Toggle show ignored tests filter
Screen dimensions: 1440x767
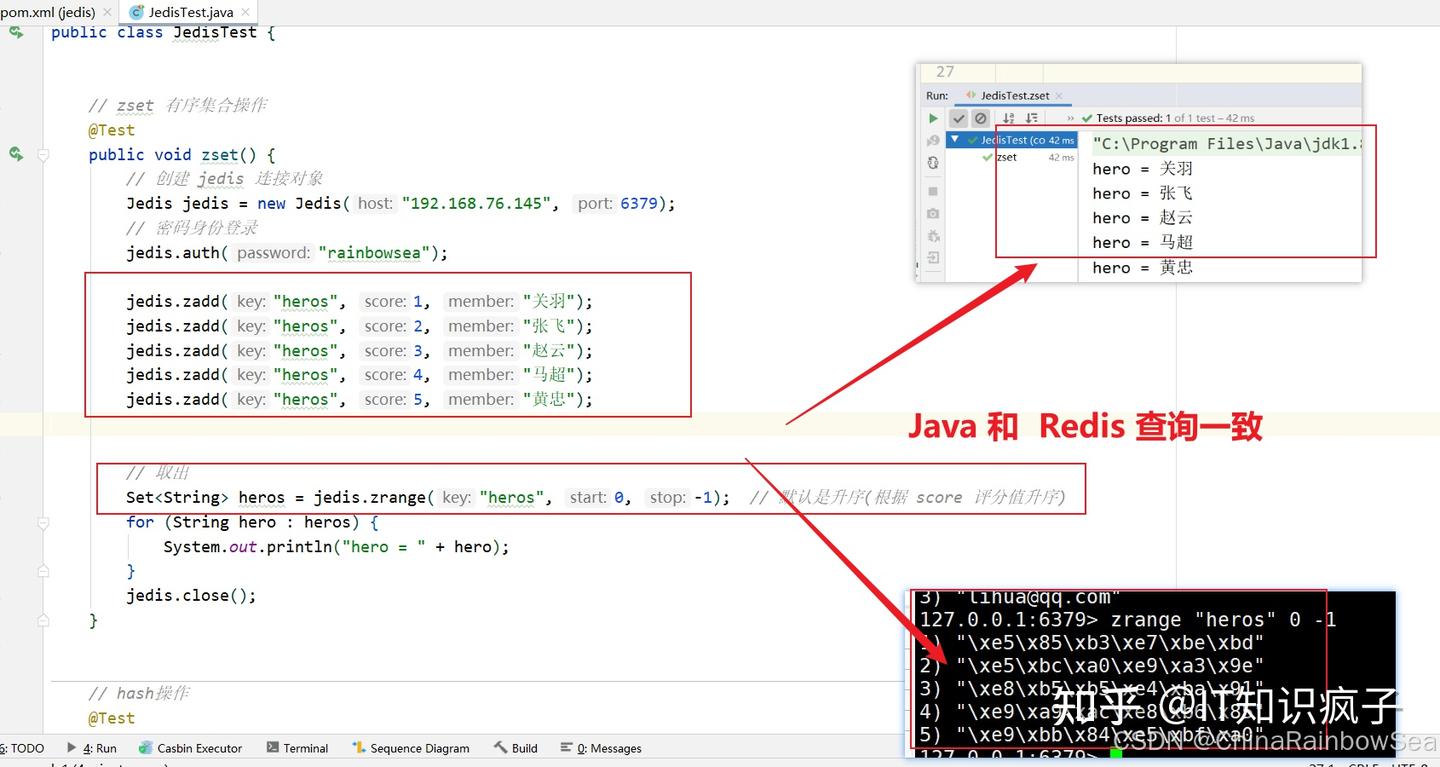click(x=980, y=118)
